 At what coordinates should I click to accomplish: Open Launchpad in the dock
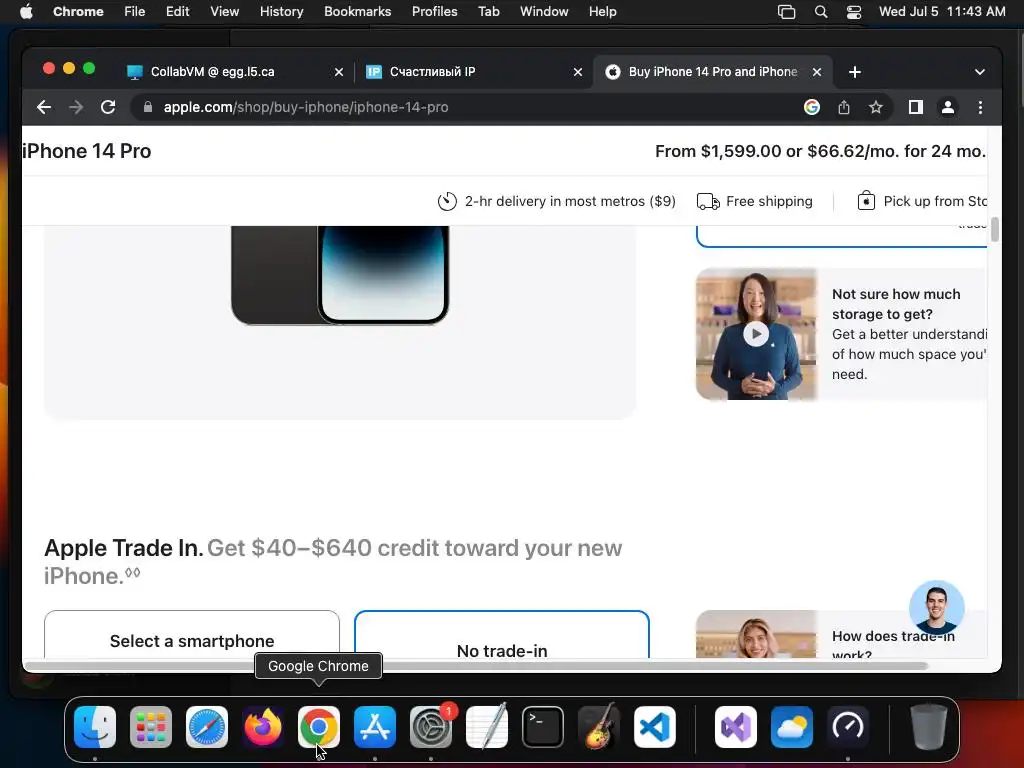151,727
